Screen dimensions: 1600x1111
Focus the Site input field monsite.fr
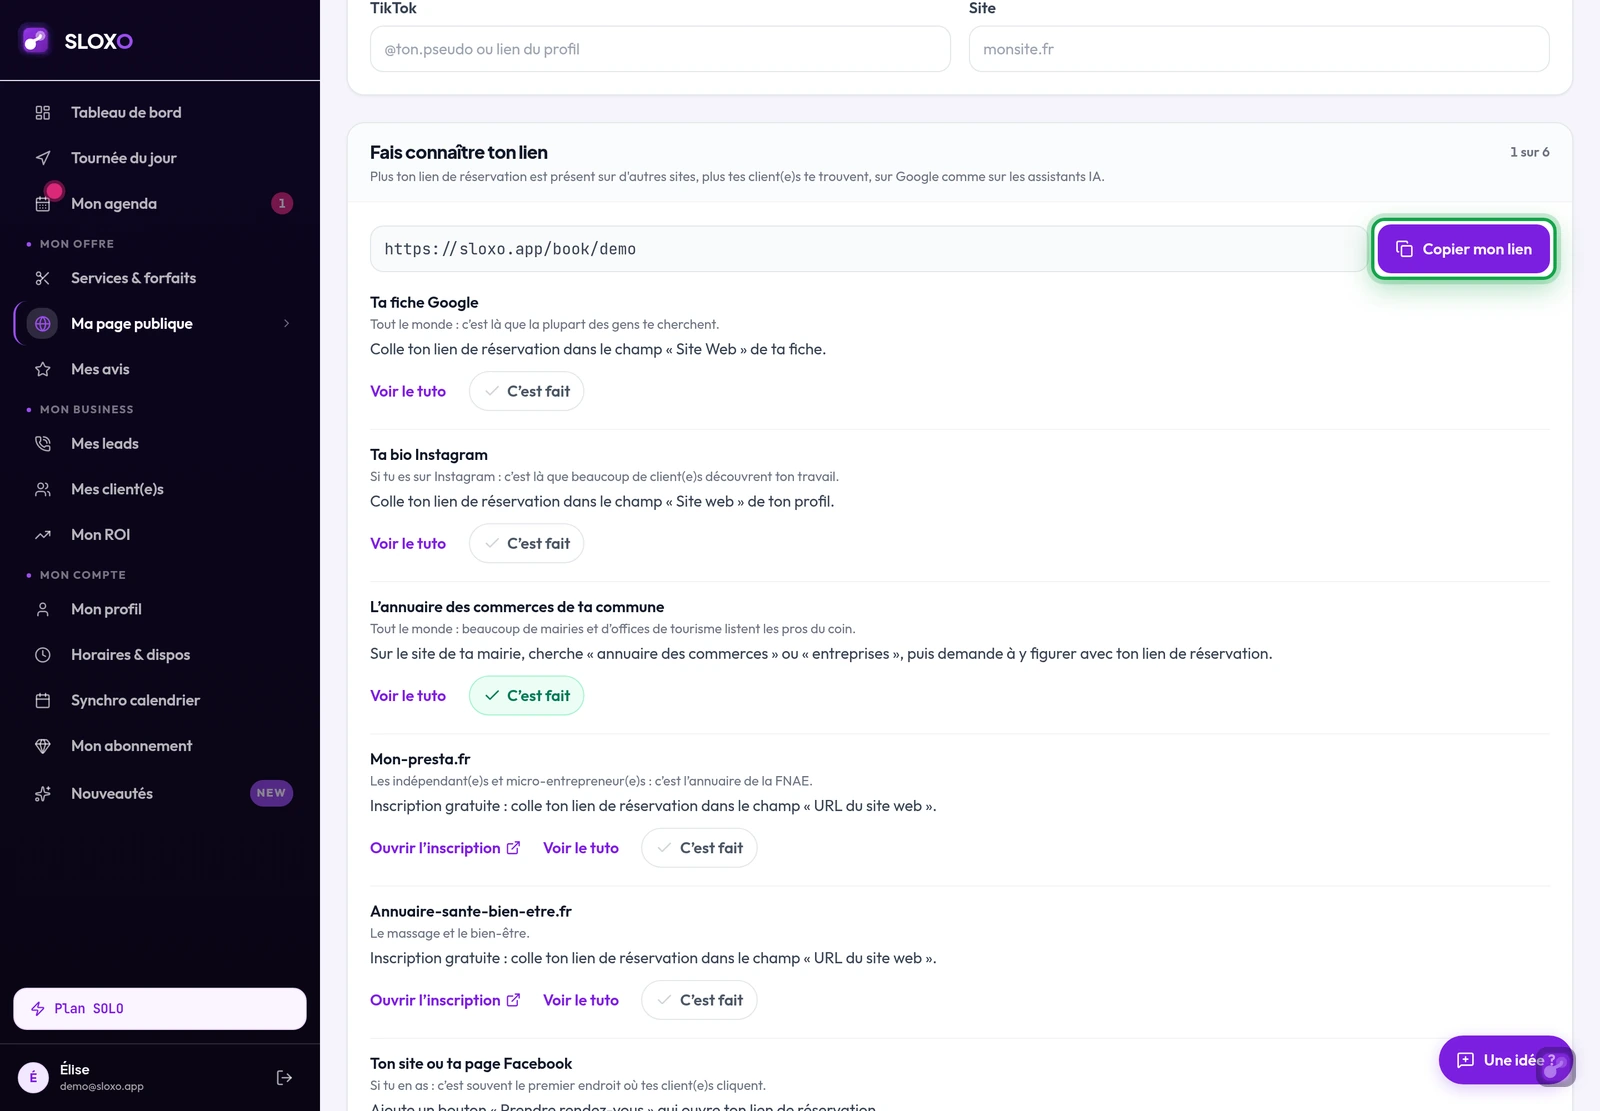pos(1259,49)
